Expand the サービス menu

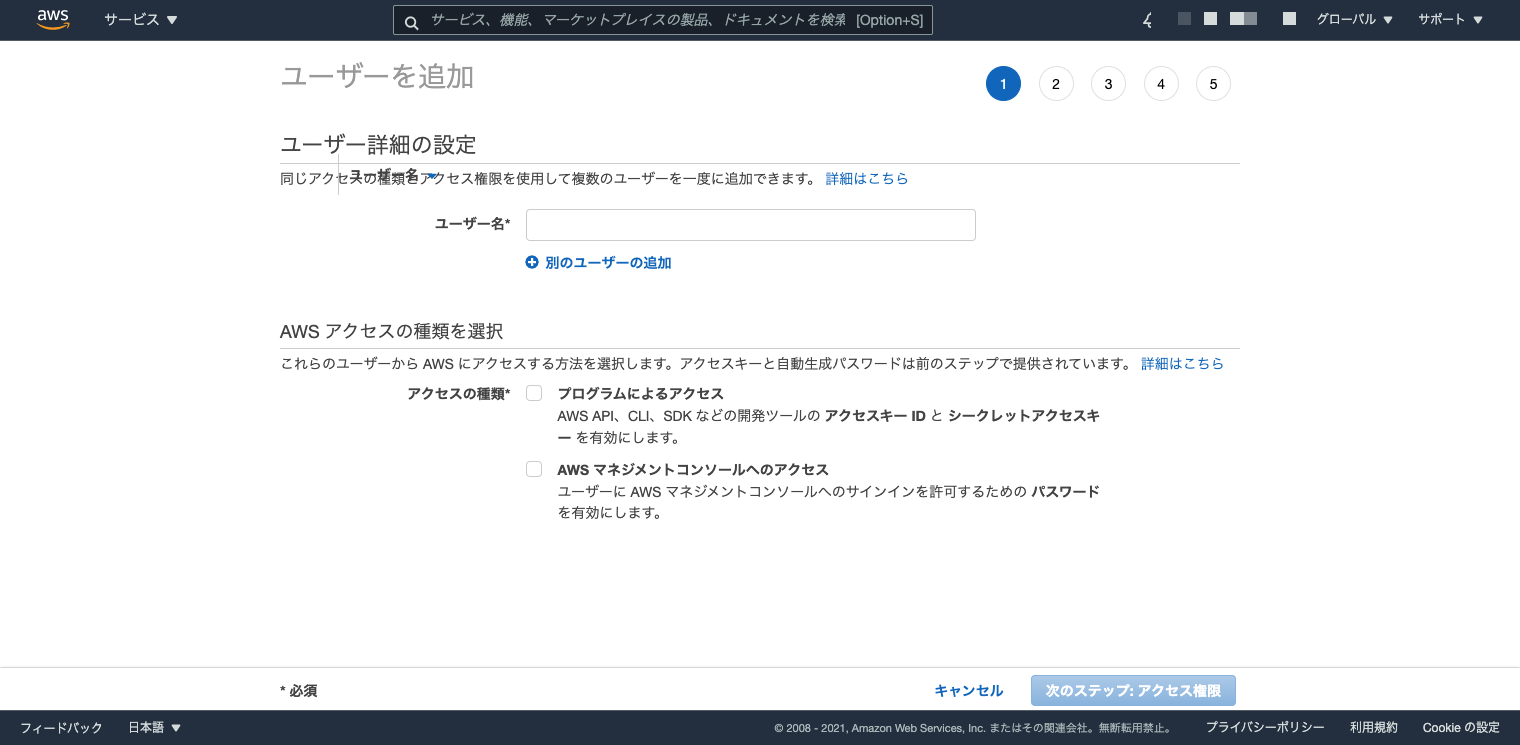coord(141,20)
